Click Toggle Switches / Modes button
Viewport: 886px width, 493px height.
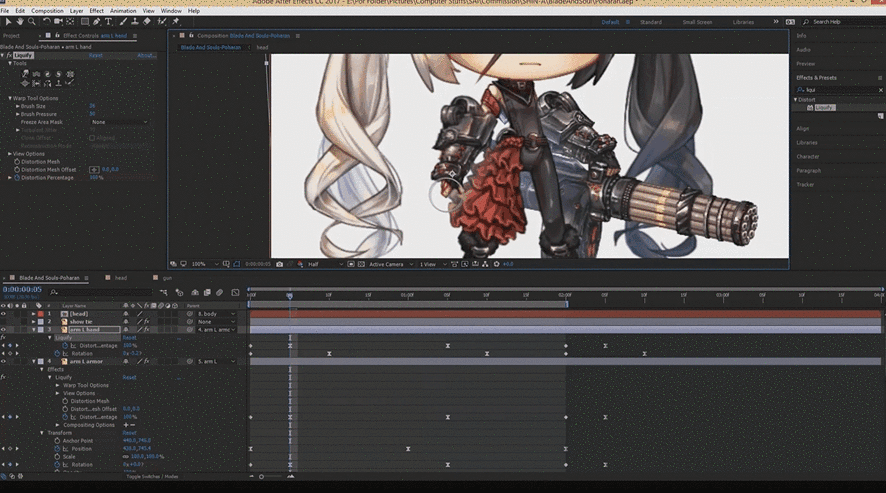(x=152, y=477)
